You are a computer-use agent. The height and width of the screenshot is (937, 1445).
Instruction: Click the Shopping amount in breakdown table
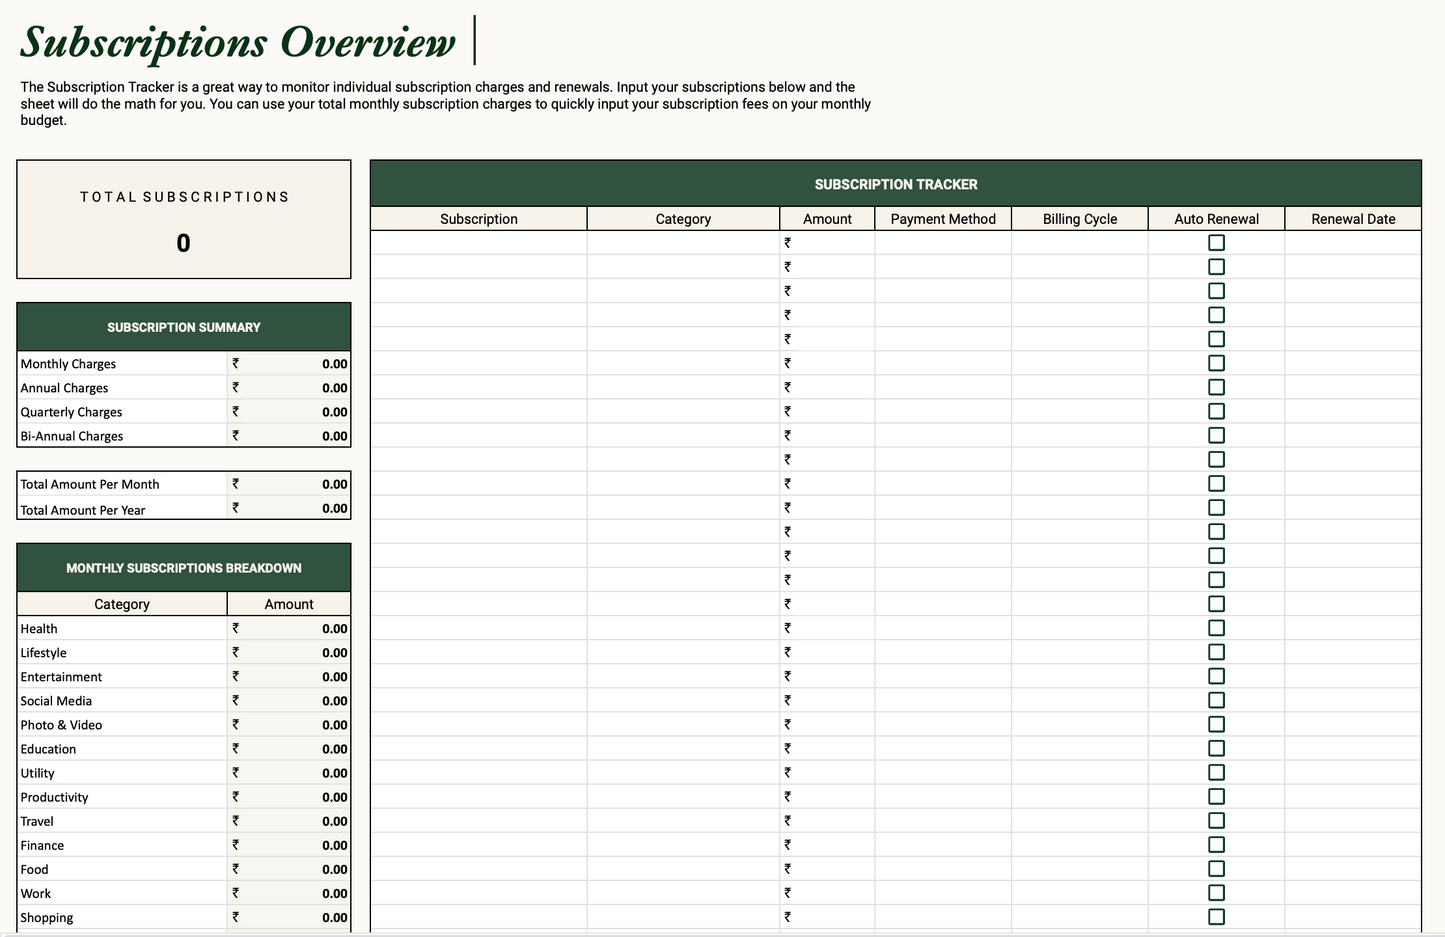(x=334, y=918)
